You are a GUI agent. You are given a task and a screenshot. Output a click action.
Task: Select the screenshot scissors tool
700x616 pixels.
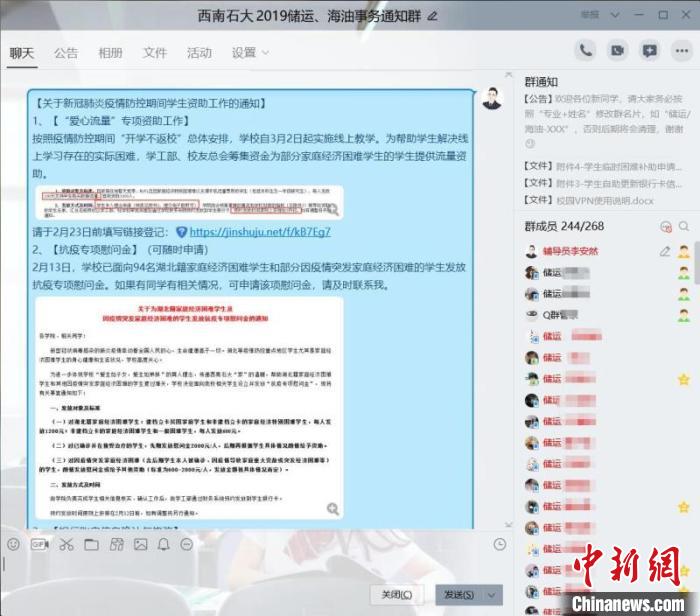coord(66,544)
